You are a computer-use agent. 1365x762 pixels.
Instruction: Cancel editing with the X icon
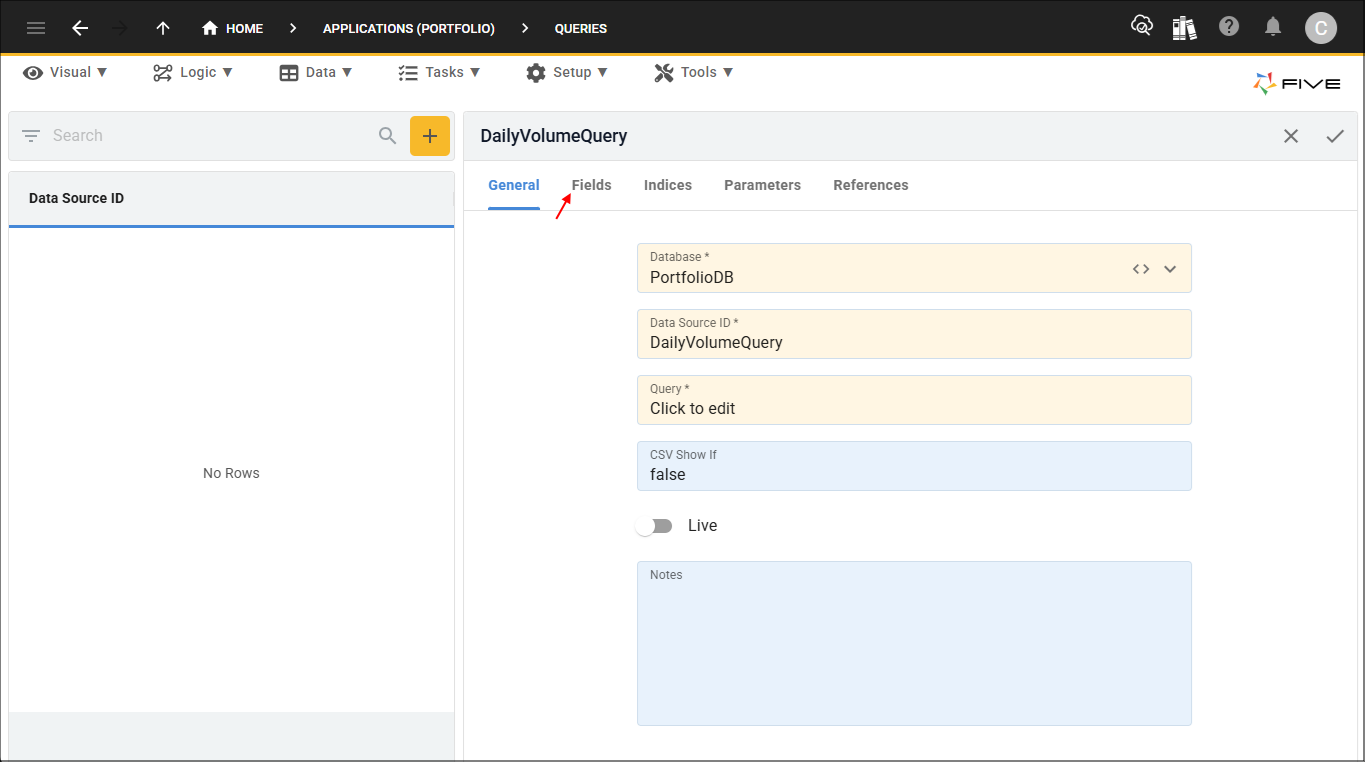point(1291,136)
